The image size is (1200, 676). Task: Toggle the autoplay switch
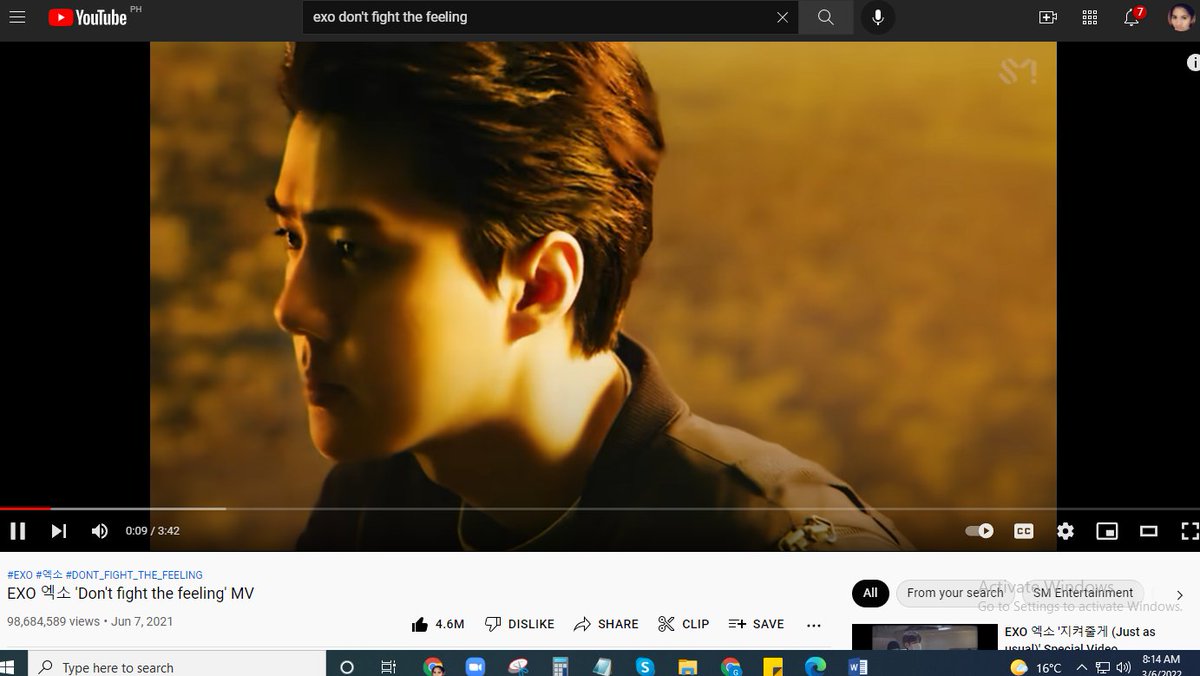click(x=980, y=531)
